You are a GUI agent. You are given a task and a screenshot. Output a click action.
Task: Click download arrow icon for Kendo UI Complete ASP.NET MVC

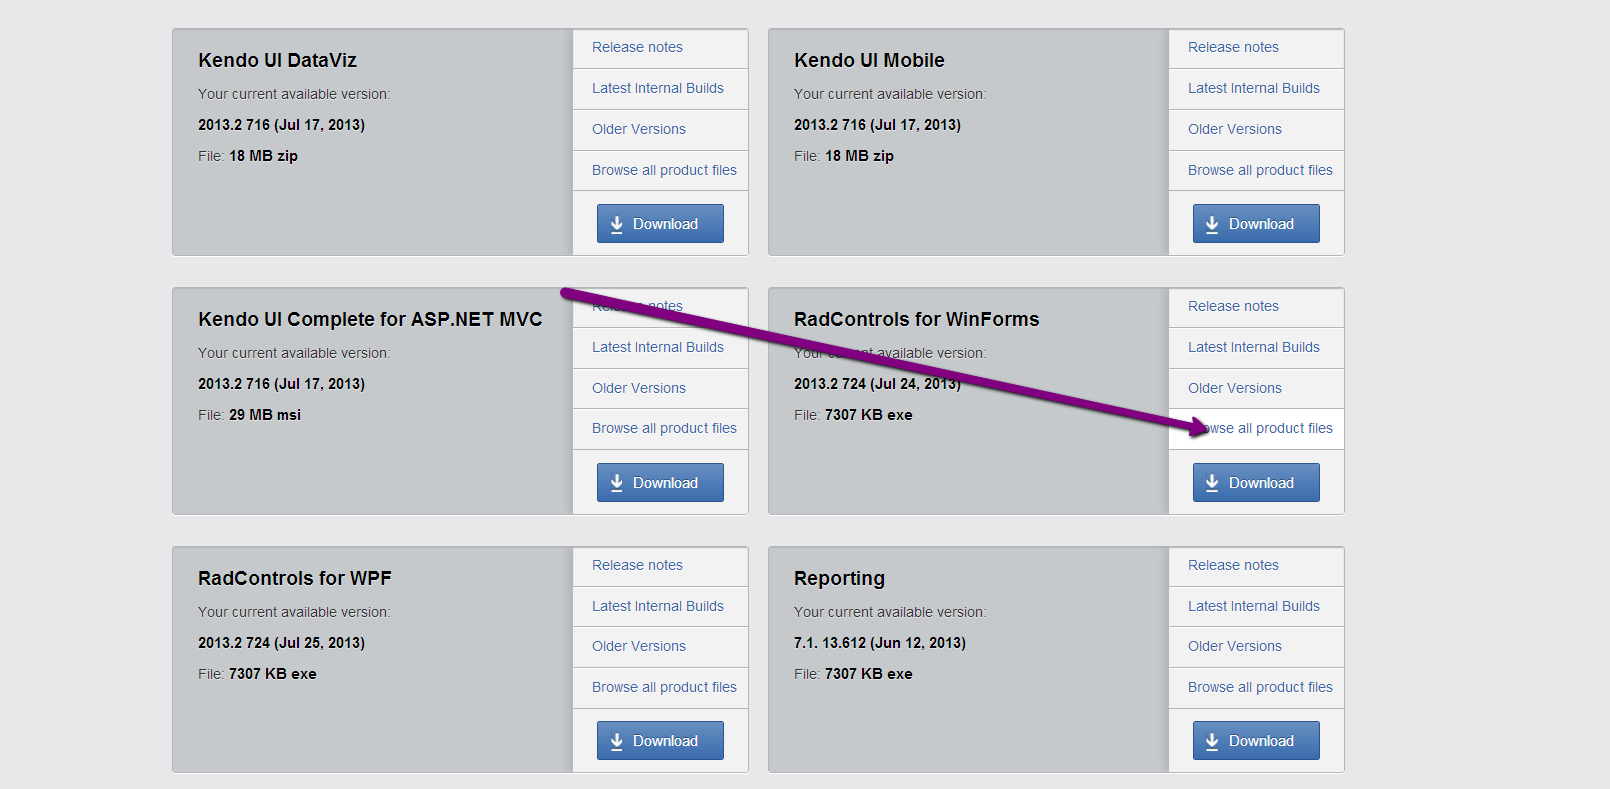pos(617,483)
